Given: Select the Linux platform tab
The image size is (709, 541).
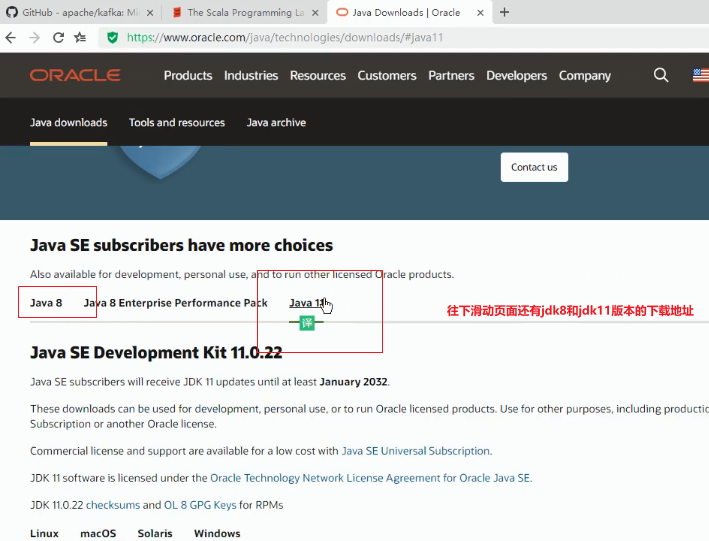Looking at the screenshot, I should (44, 534).
